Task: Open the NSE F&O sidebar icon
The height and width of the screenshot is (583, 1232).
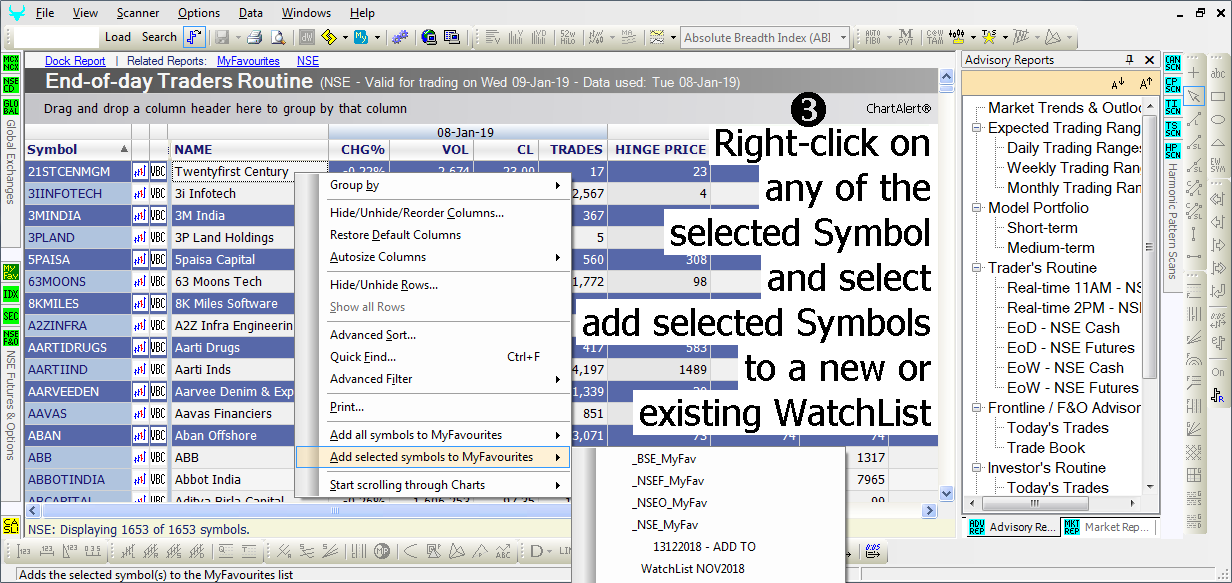Action: tap(11, 338)
